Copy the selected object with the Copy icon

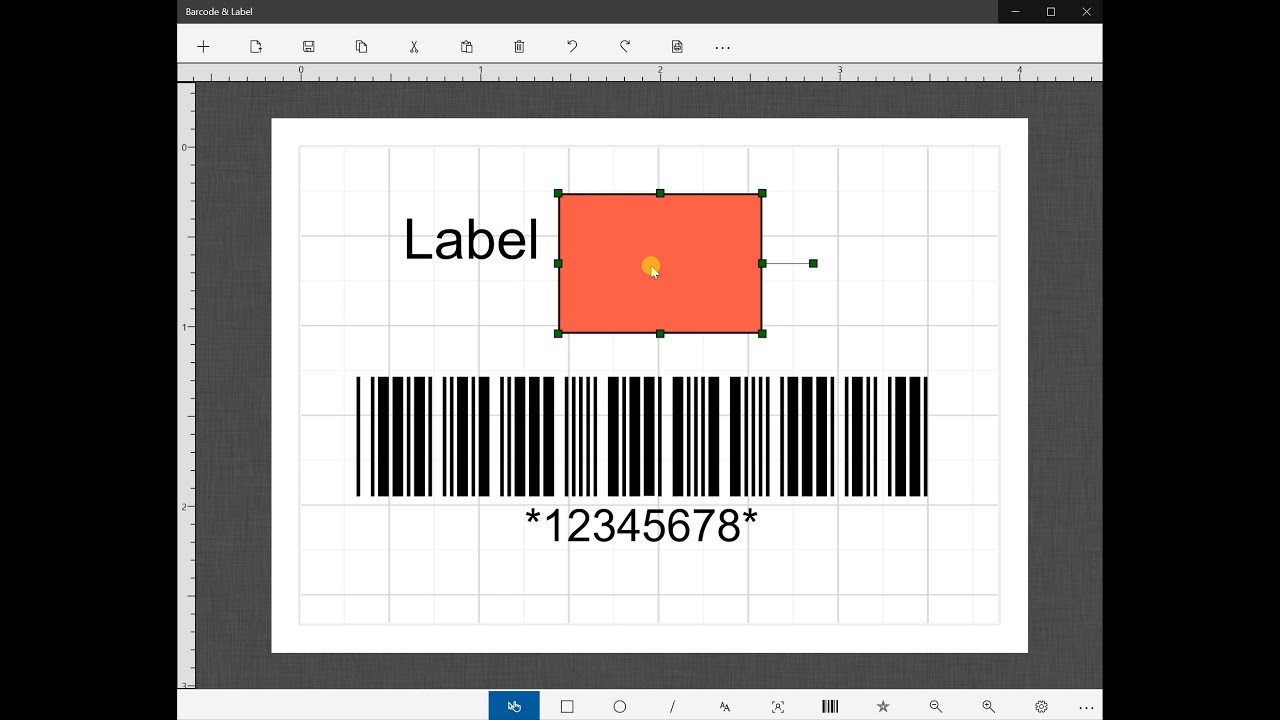tap(361, 47)
